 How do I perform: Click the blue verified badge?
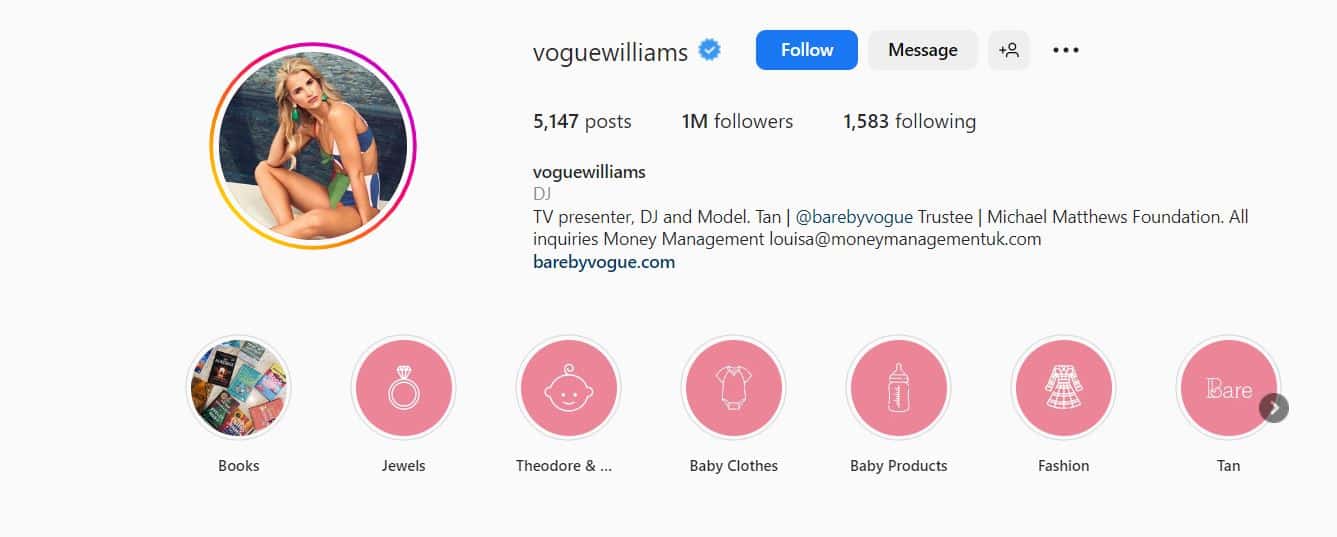tap(710, 50)
